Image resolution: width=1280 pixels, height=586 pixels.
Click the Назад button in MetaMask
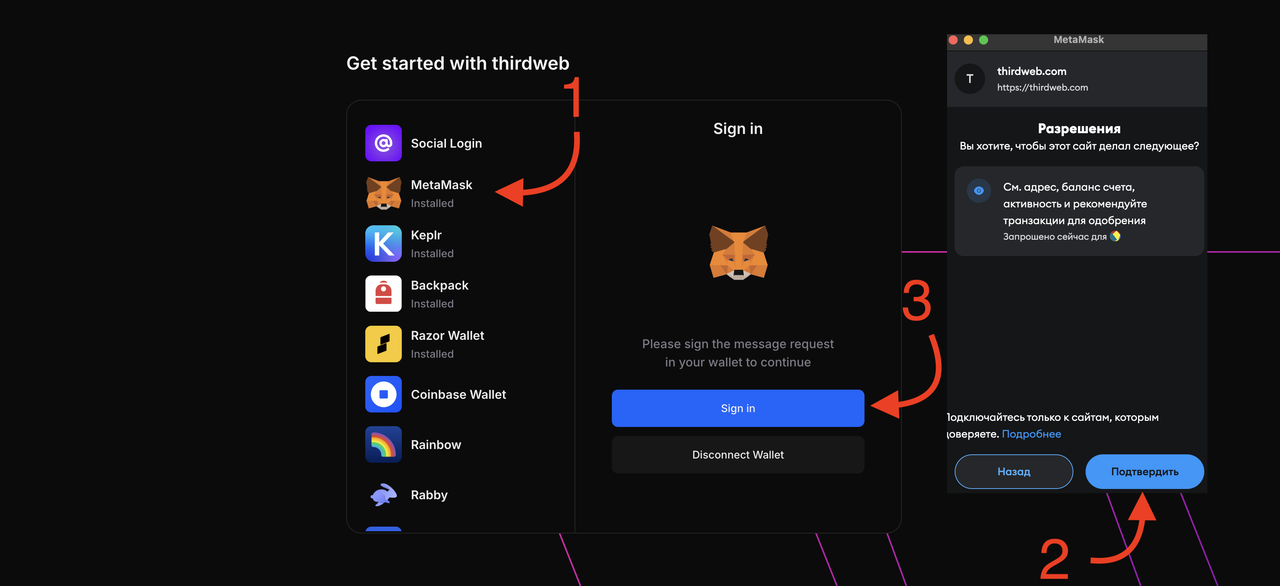coord(1014,471)
